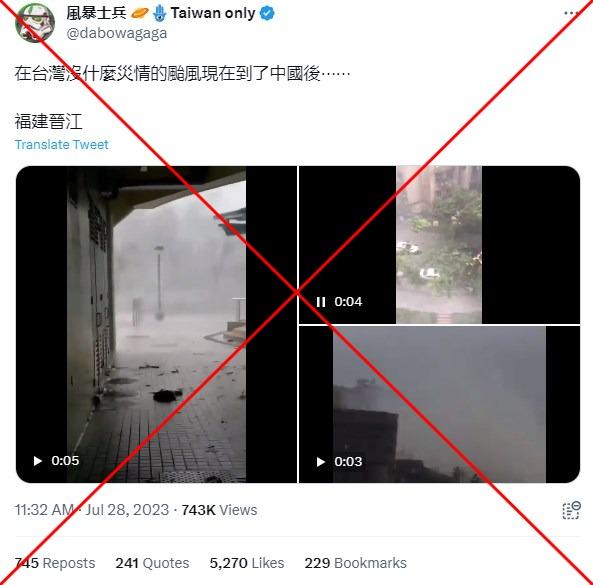Image resolution: width=593 pixels, height=585 pixels.
Task: Open the 229 Bookmarks count
Action: [355, 563]
